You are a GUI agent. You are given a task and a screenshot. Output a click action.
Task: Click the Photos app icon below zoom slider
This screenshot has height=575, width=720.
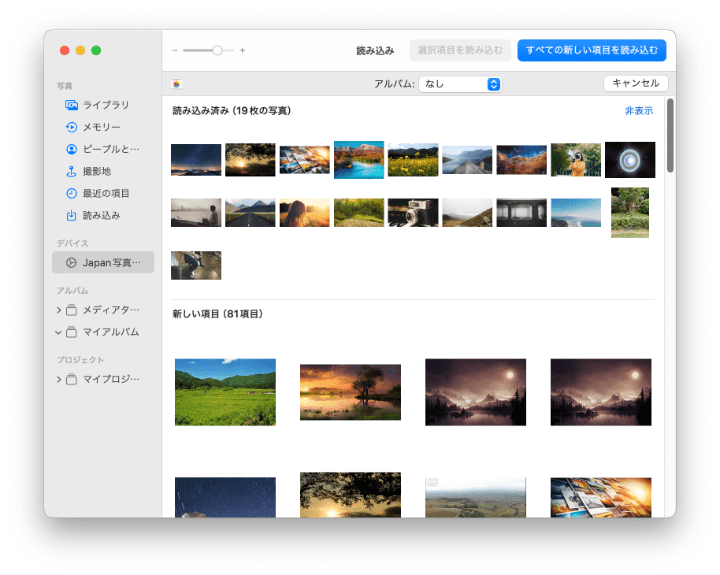click(x=177, y=85)
